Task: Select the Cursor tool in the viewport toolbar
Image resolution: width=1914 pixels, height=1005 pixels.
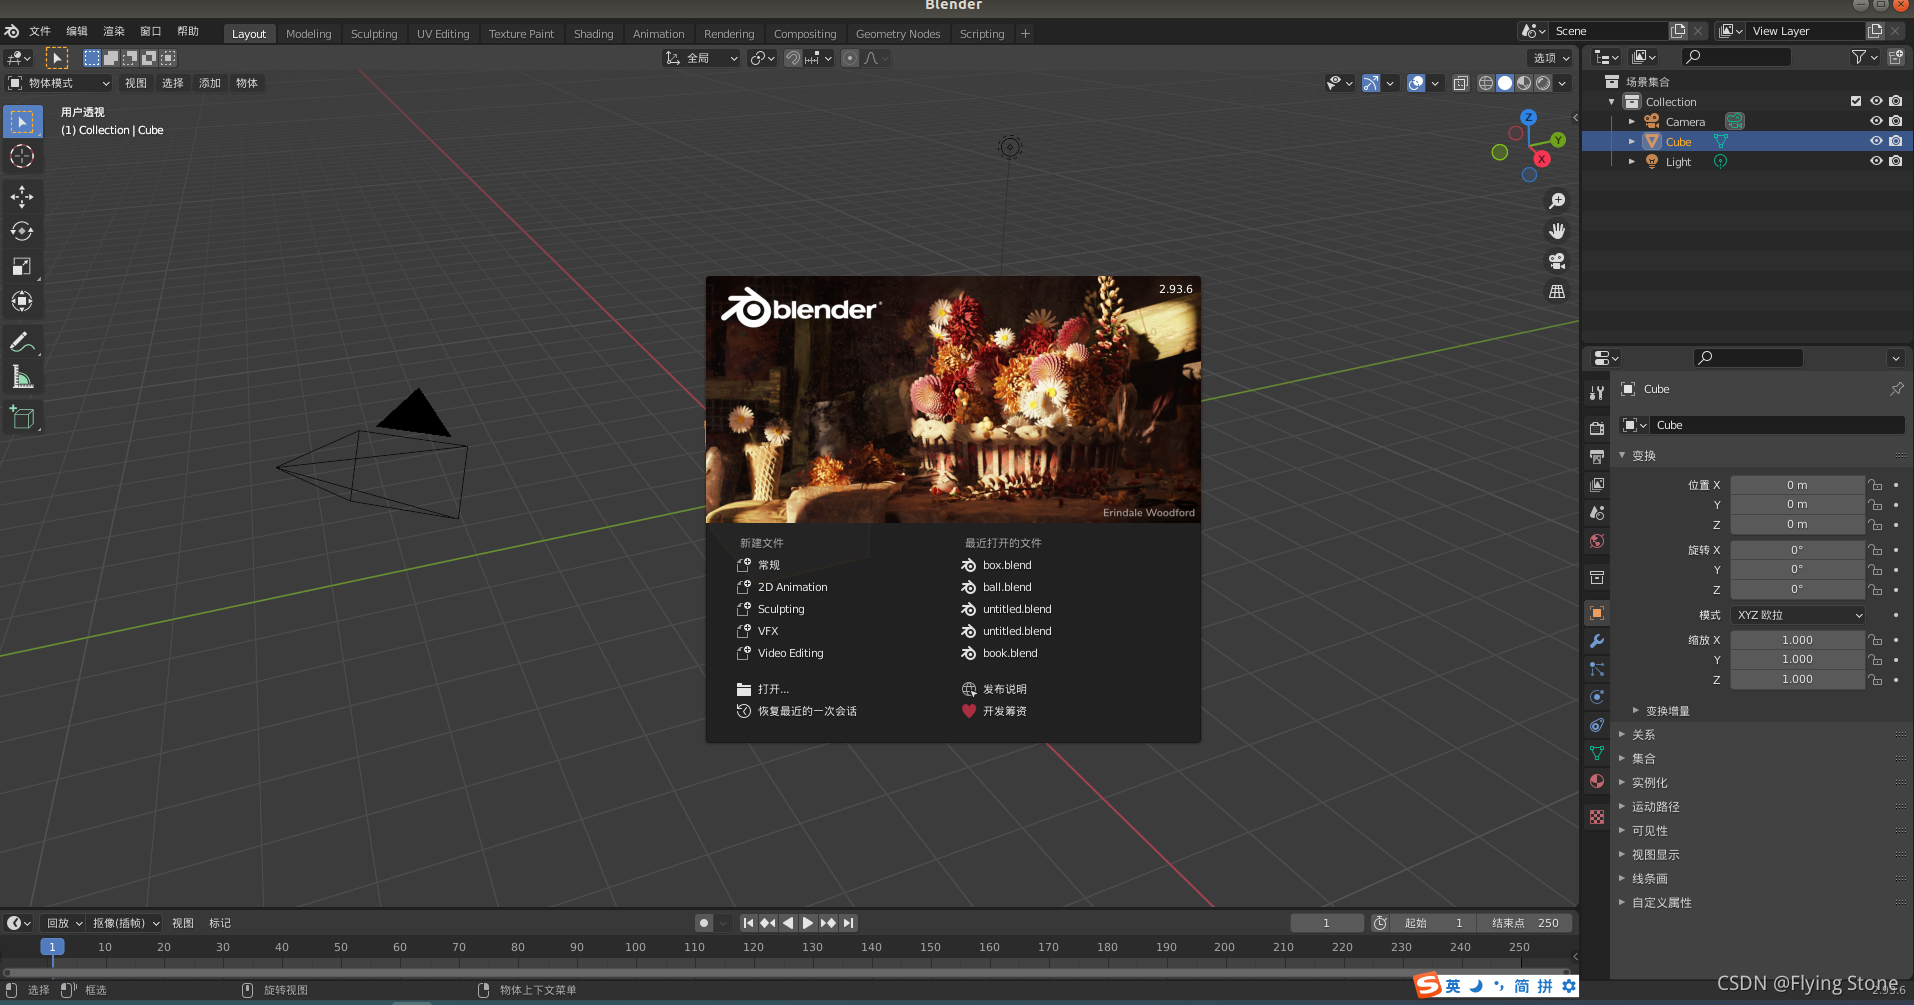Action: (22, 156)
